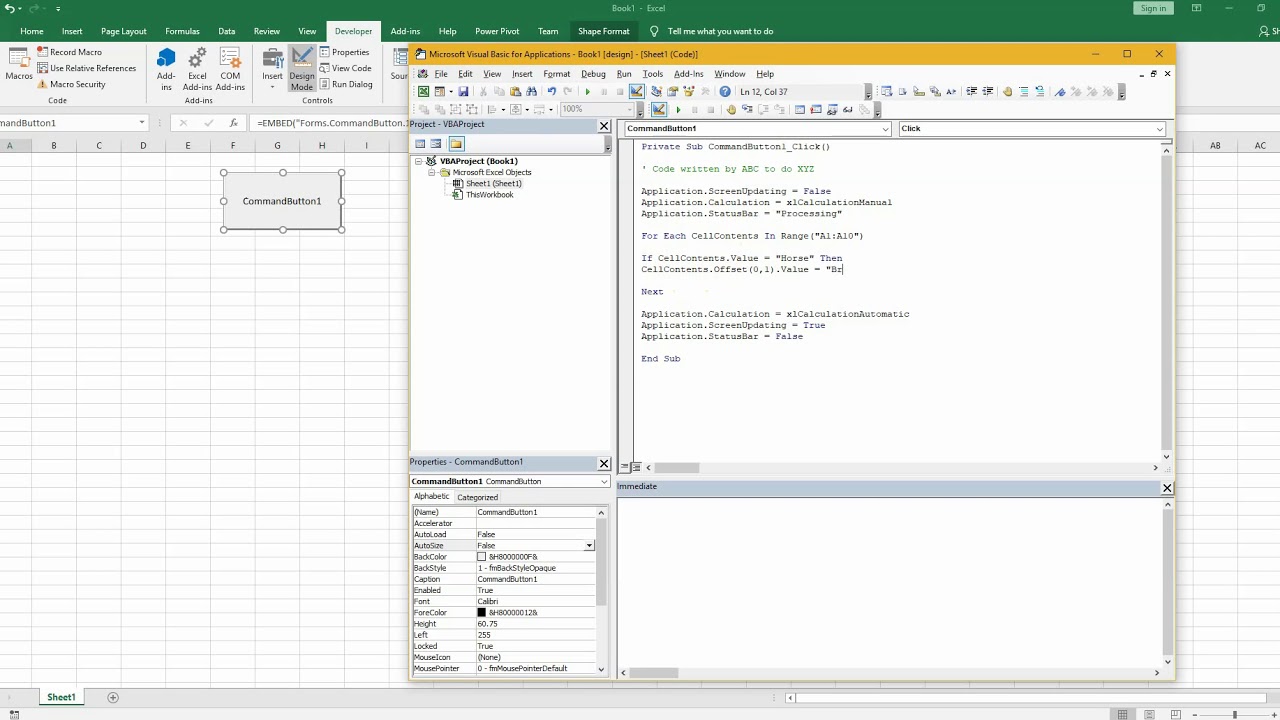The width and height of the screenshot is (1280, 720).
Task: Run the macro with Standard toolbar green play icon
Action: tap(588, 91)
